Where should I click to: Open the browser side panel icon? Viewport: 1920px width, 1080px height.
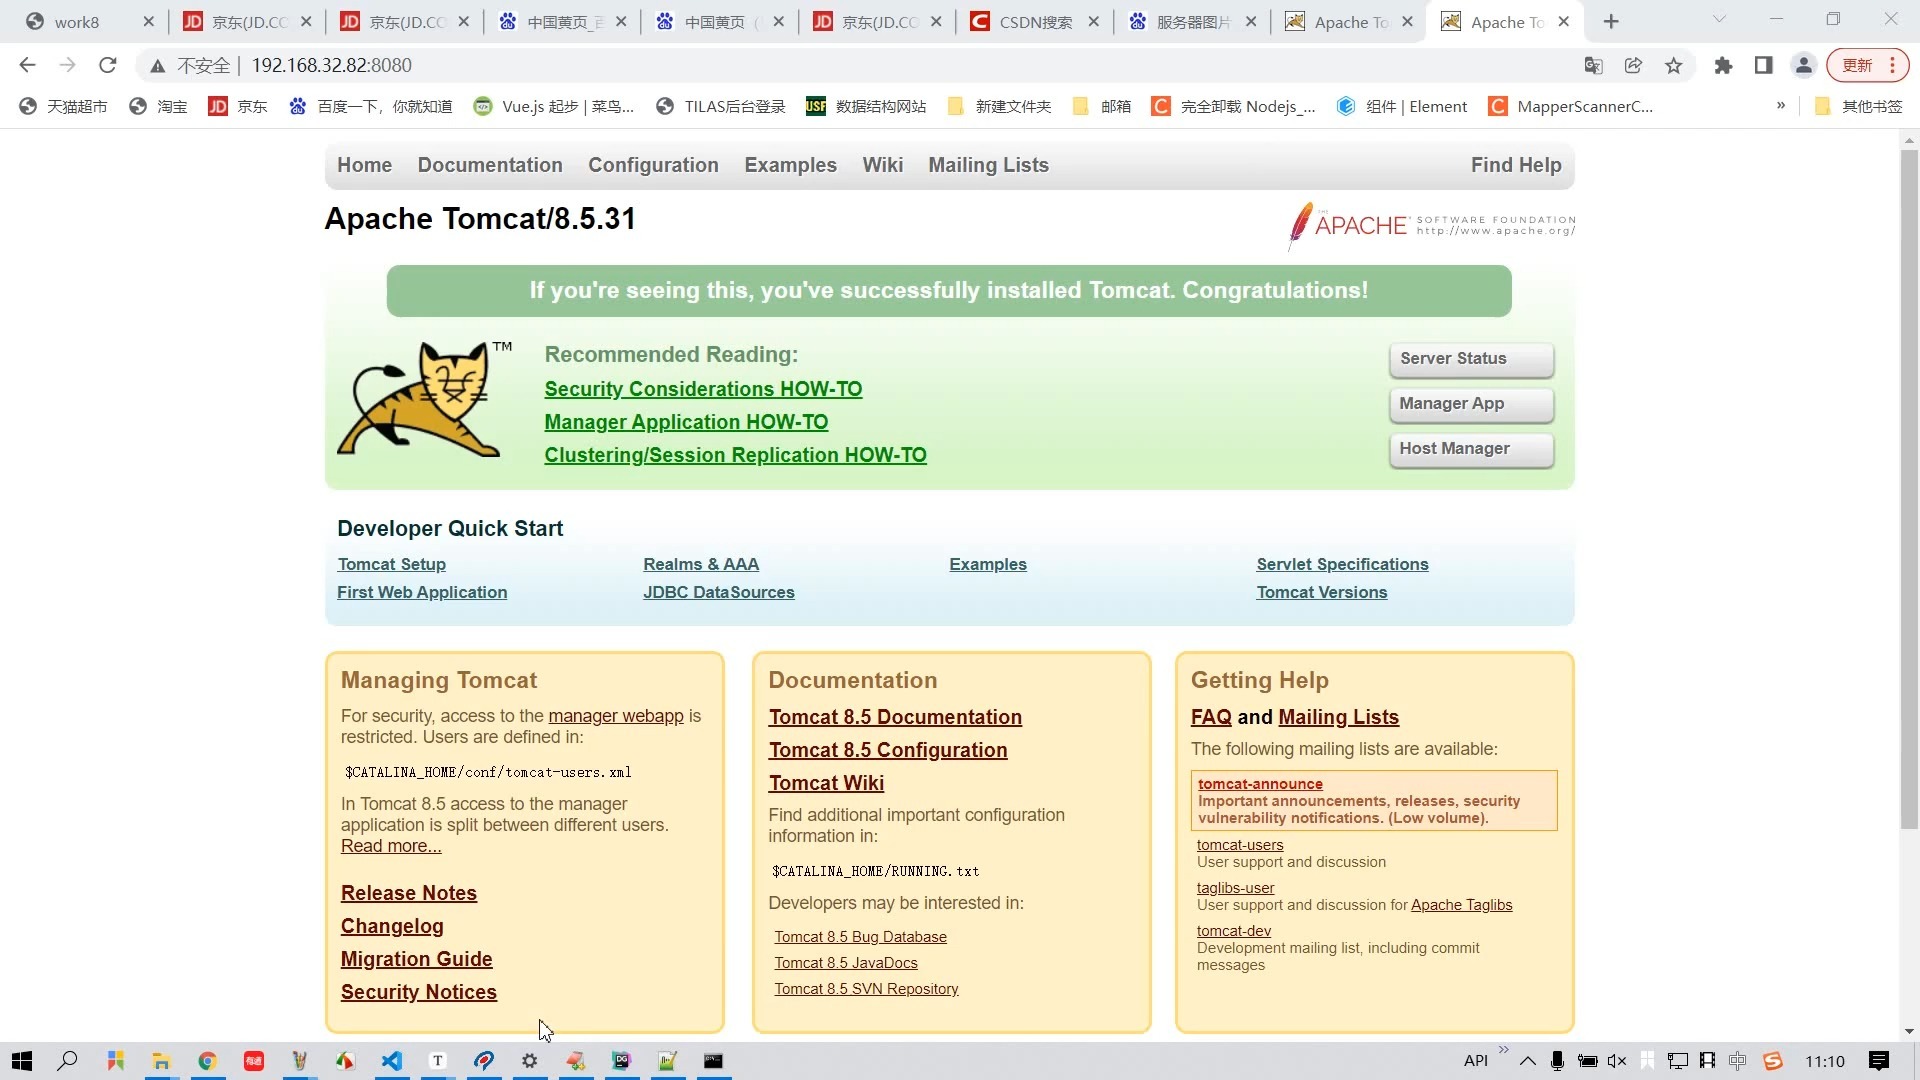tap(1763, 65)
